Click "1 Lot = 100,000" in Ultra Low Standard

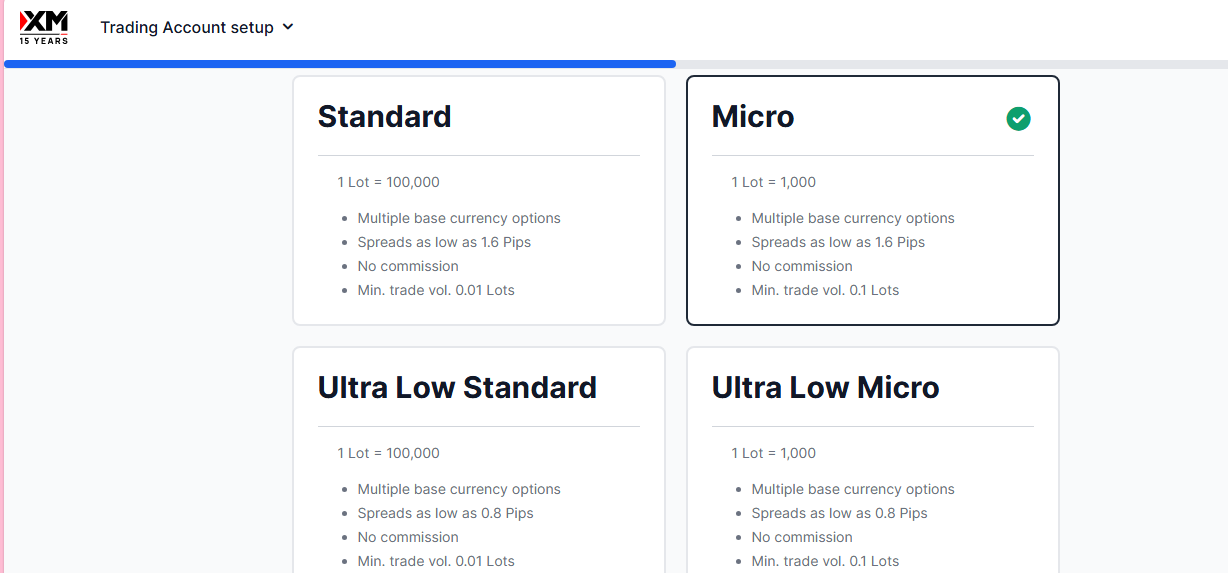[388, 453]
